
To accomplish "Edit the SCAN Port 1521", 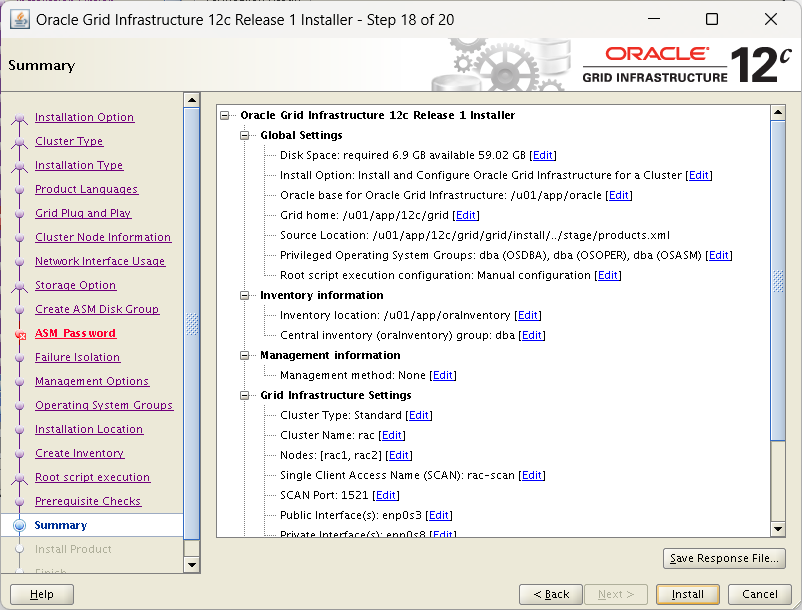I will pyautogui.click(x=386, y=495).
